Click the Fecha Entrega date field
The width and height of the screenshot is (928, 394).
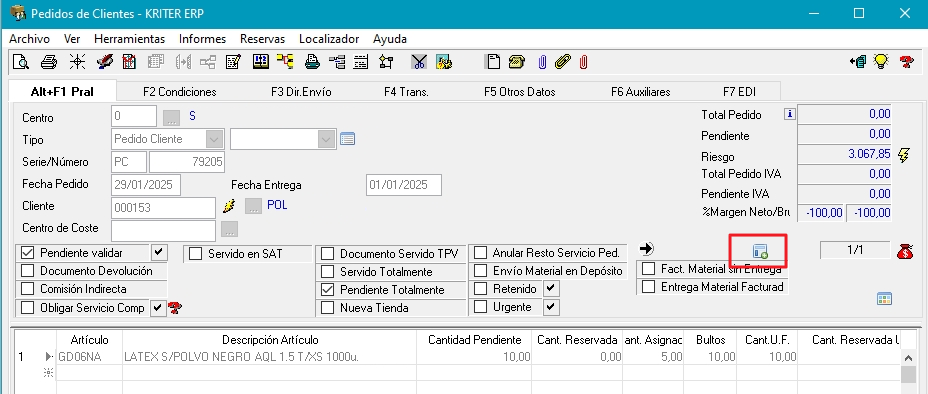[x=404, y=185]
